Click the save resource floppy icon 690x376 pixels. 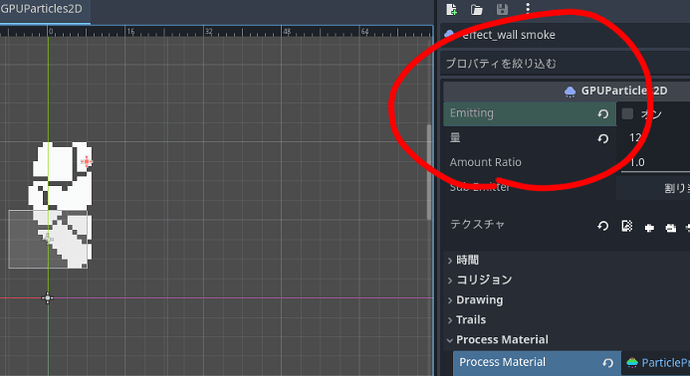coord(502,9)
